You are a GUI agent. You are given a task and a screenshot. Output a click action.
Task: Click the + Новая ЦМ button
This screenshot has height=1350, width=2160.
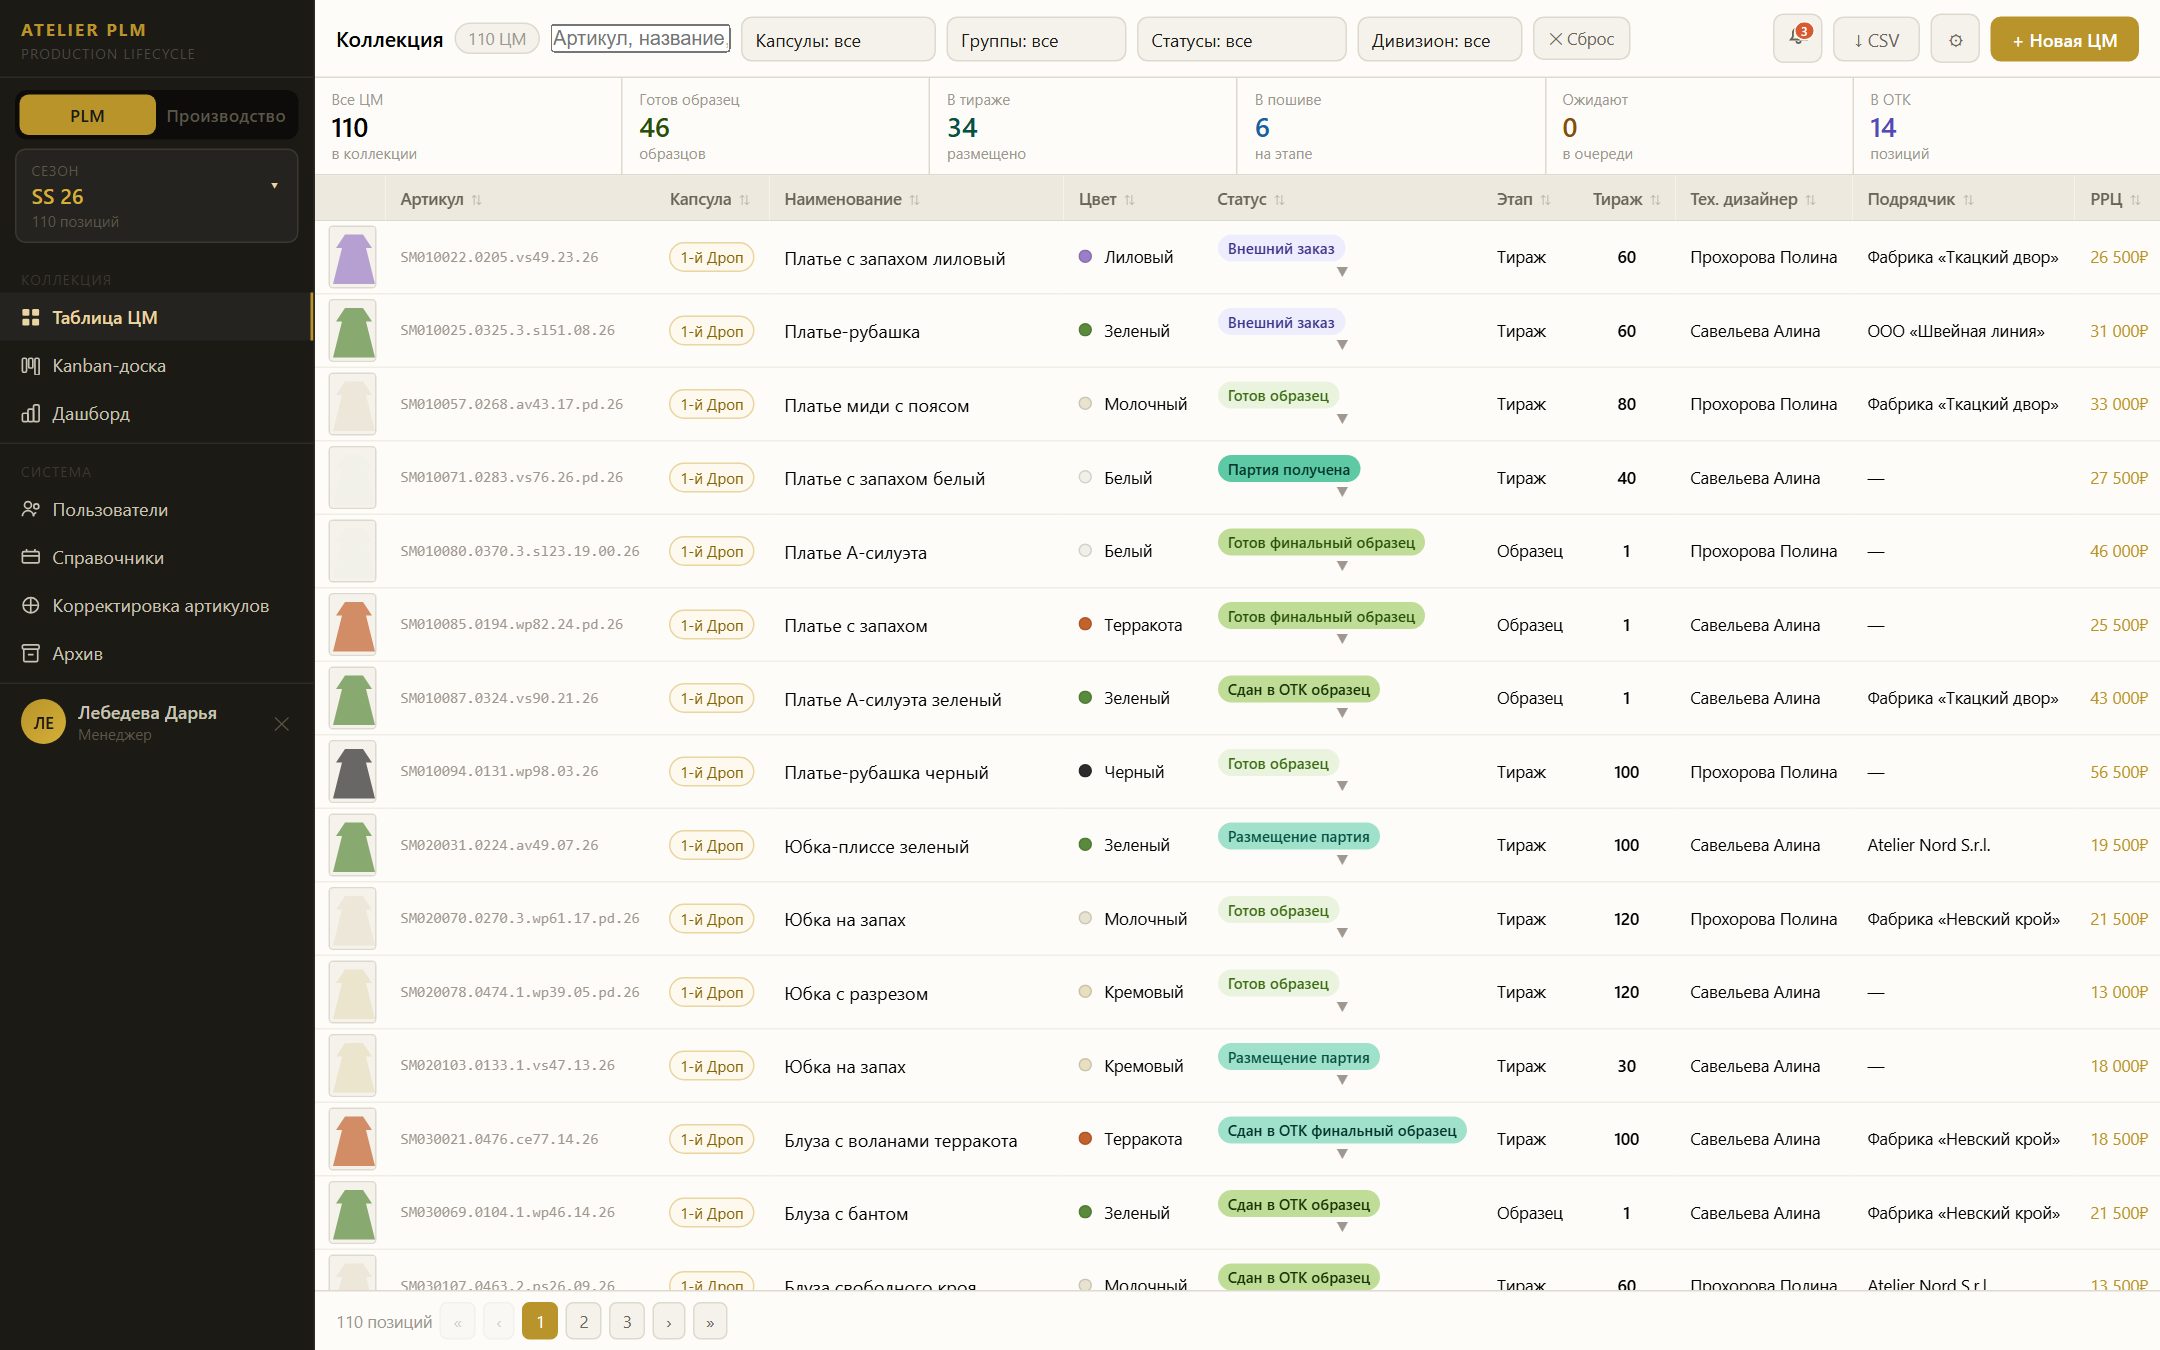pyautogui.click(x=2064, y=40)
